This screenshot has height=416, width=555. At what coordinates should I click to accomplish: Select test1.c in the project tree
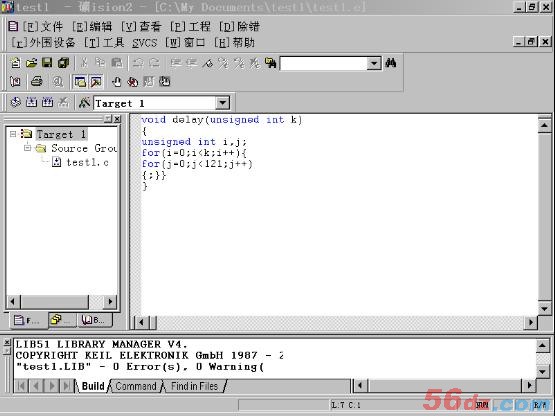[87, 163]
